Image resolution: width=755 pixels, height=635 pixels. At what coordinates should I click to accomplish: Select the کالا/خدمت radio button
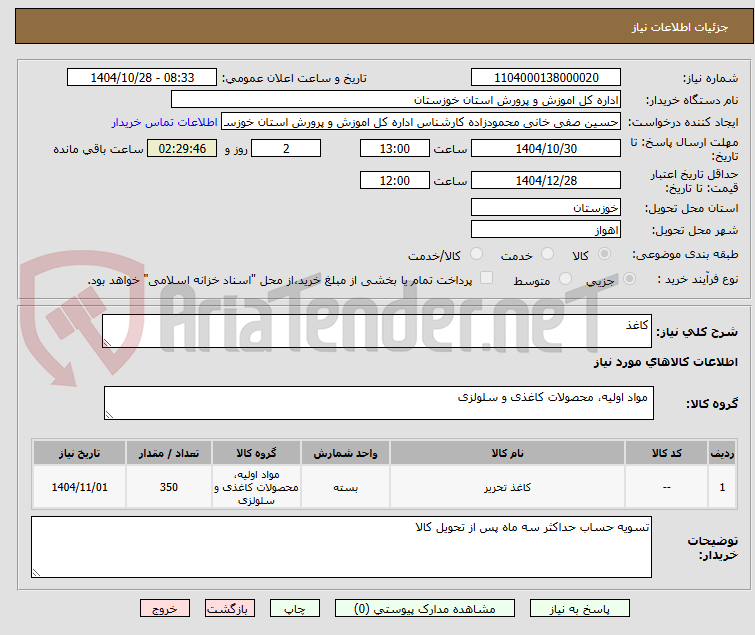(476, 254)
